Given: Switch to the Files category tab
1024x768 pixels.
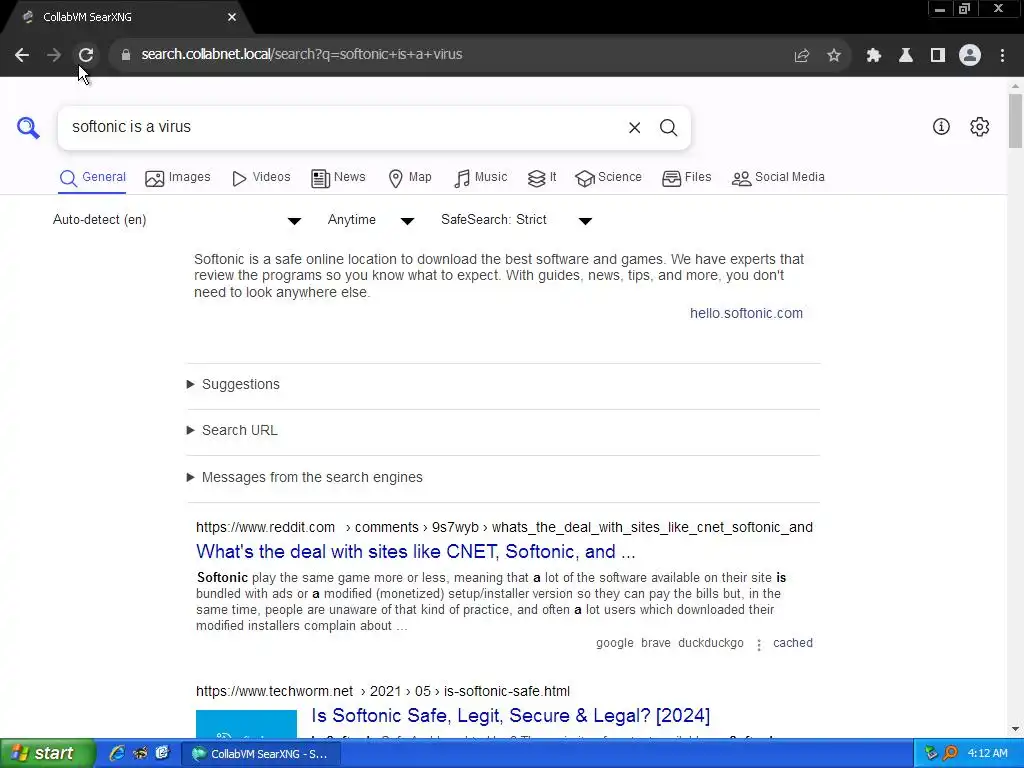Looking at the screenshot, I should coord(686,178).
